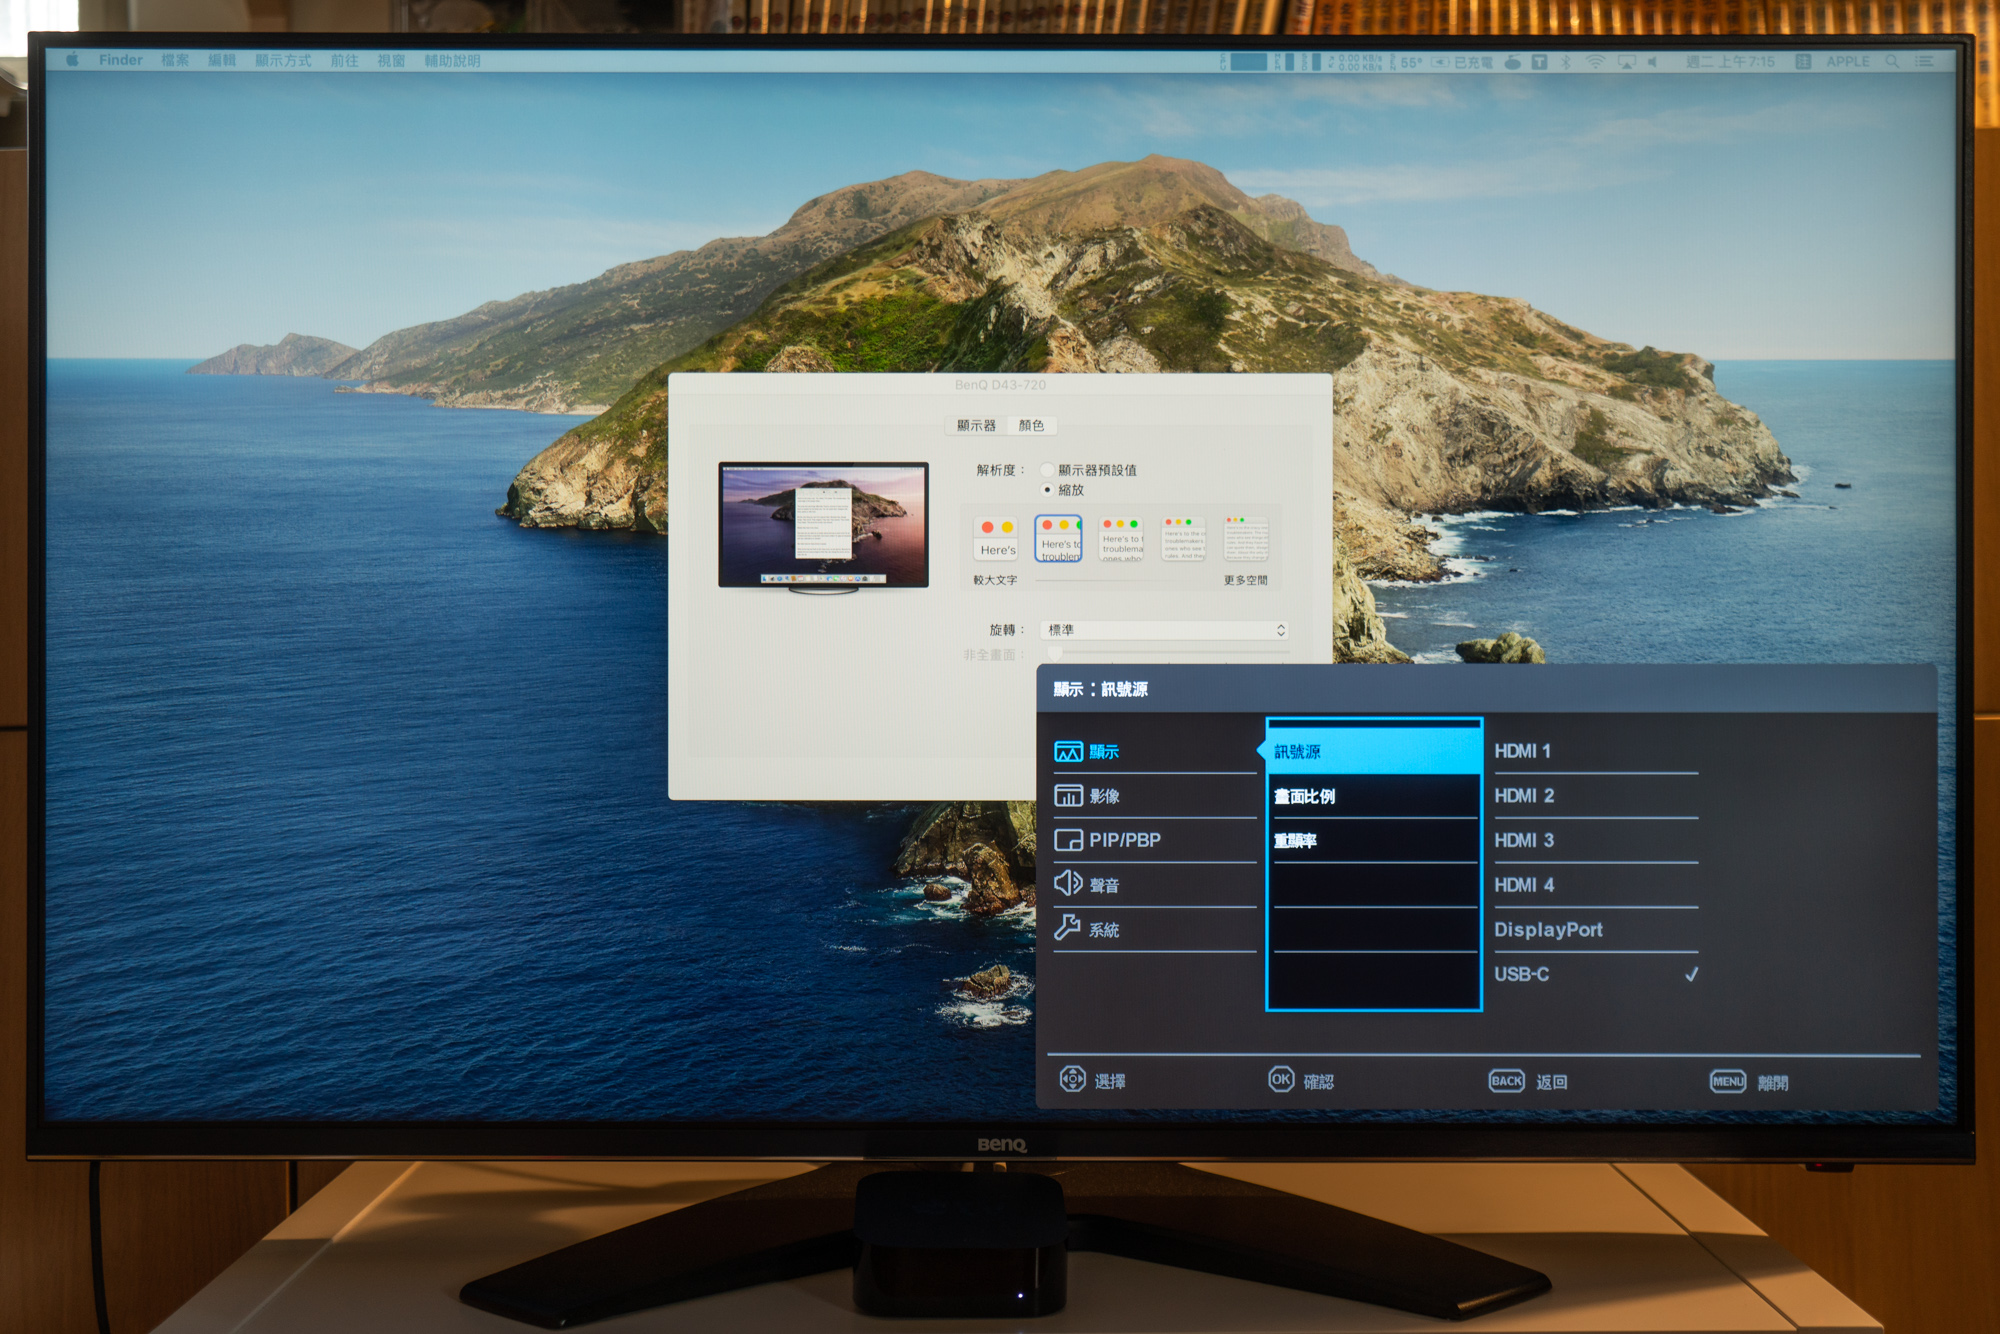Pick the 較大文字 larger text scaling thumbnail
This screenshot has width=2000, height=1334.
(996, 538)
